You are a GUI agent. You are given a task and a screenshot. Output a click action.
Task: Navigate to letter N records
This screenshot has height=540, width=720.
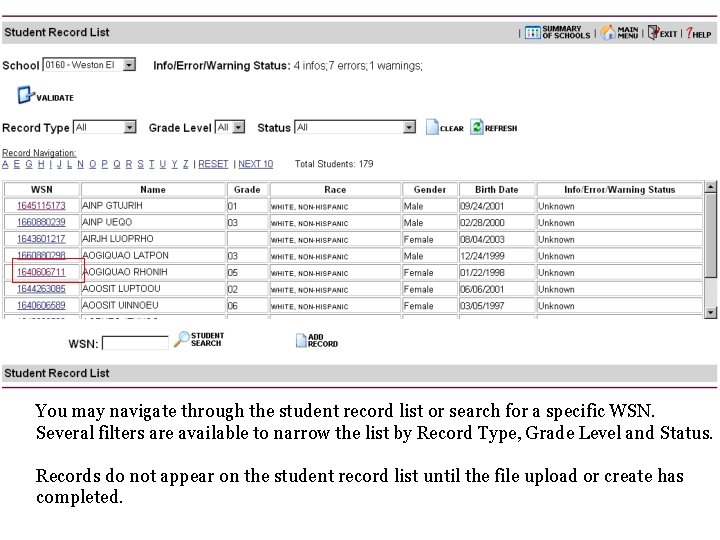coord(80,164)
